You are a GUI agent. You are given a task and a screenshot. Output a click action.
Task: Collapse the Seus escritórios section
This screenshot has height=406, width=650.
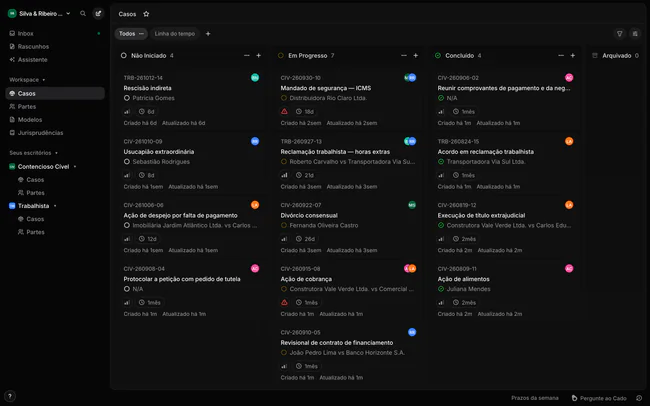pos(33,153)
